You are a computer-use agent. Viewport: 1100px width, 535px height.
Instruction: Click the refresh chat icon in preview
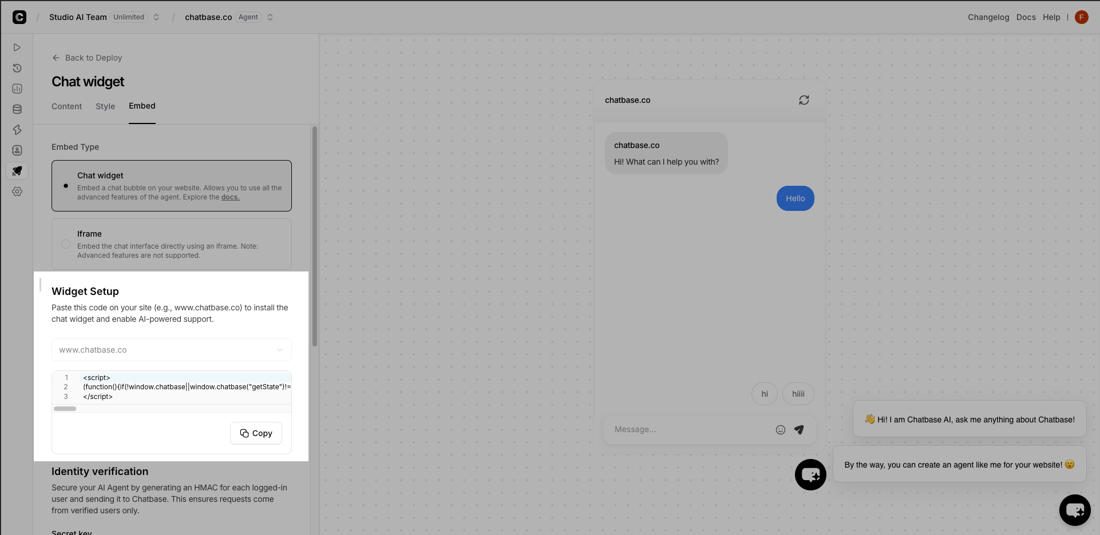(804, 100)
